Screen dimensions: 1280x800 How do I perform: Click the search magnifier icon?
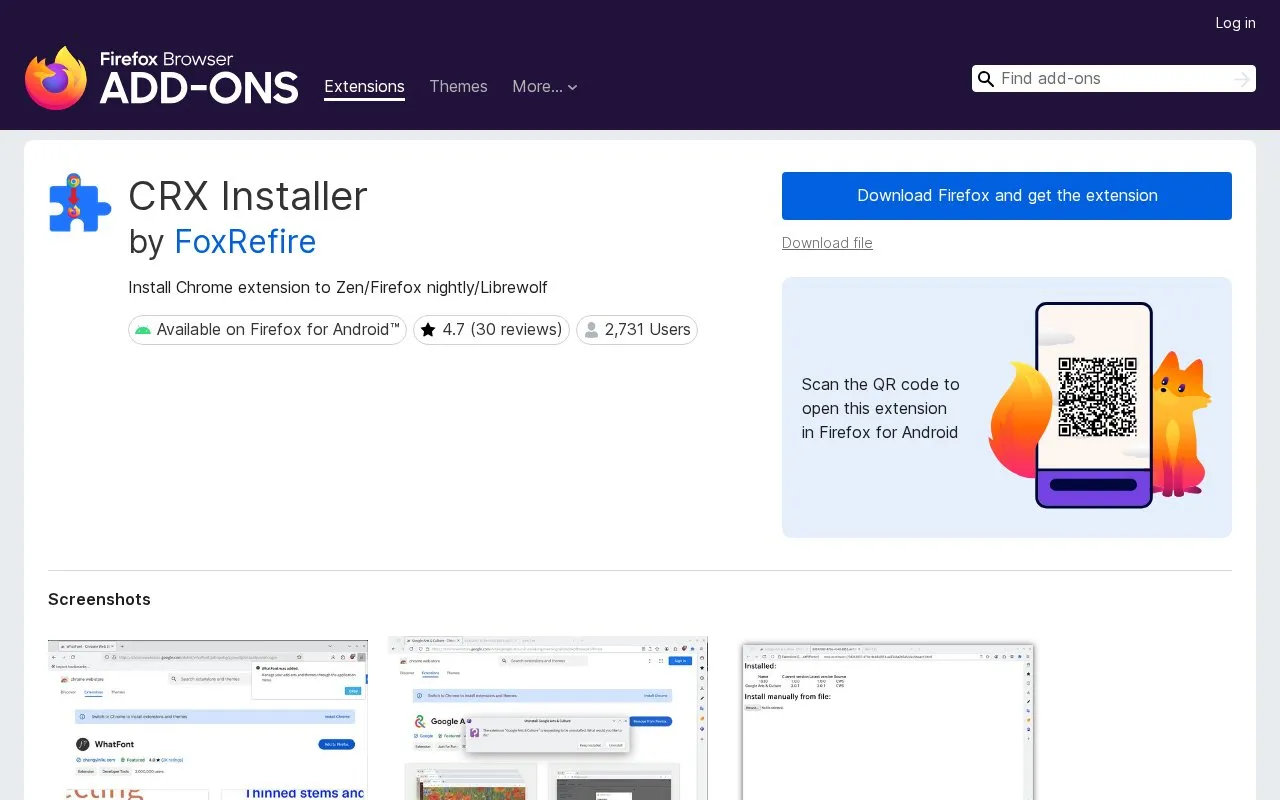point(986,79)
